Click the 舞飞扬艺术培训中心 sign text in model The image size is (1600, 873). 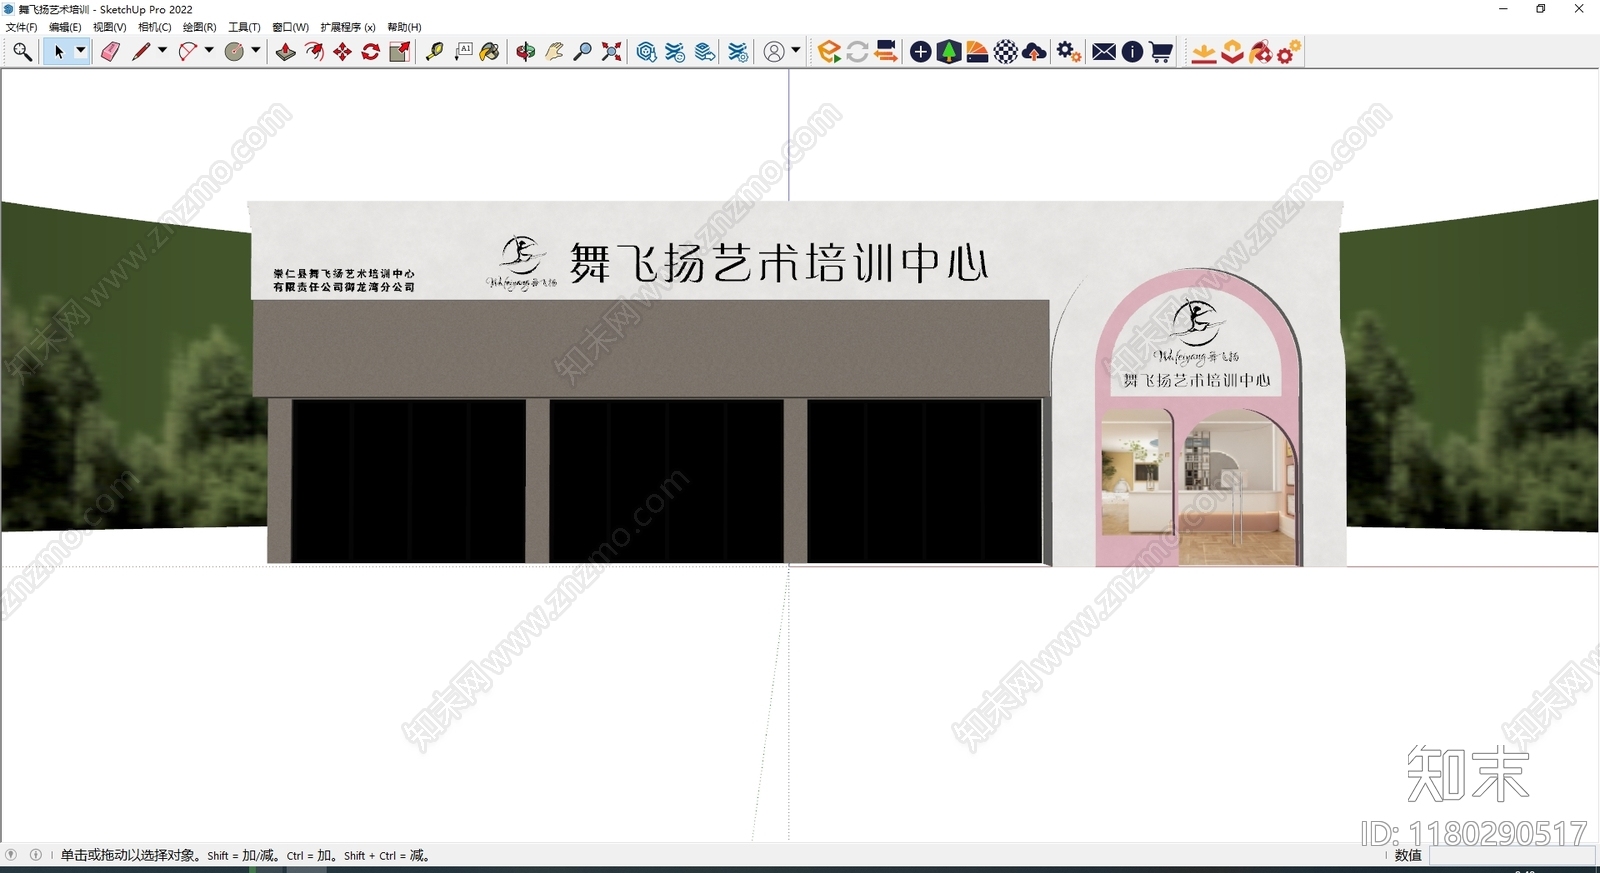click(x=779, y=263)
